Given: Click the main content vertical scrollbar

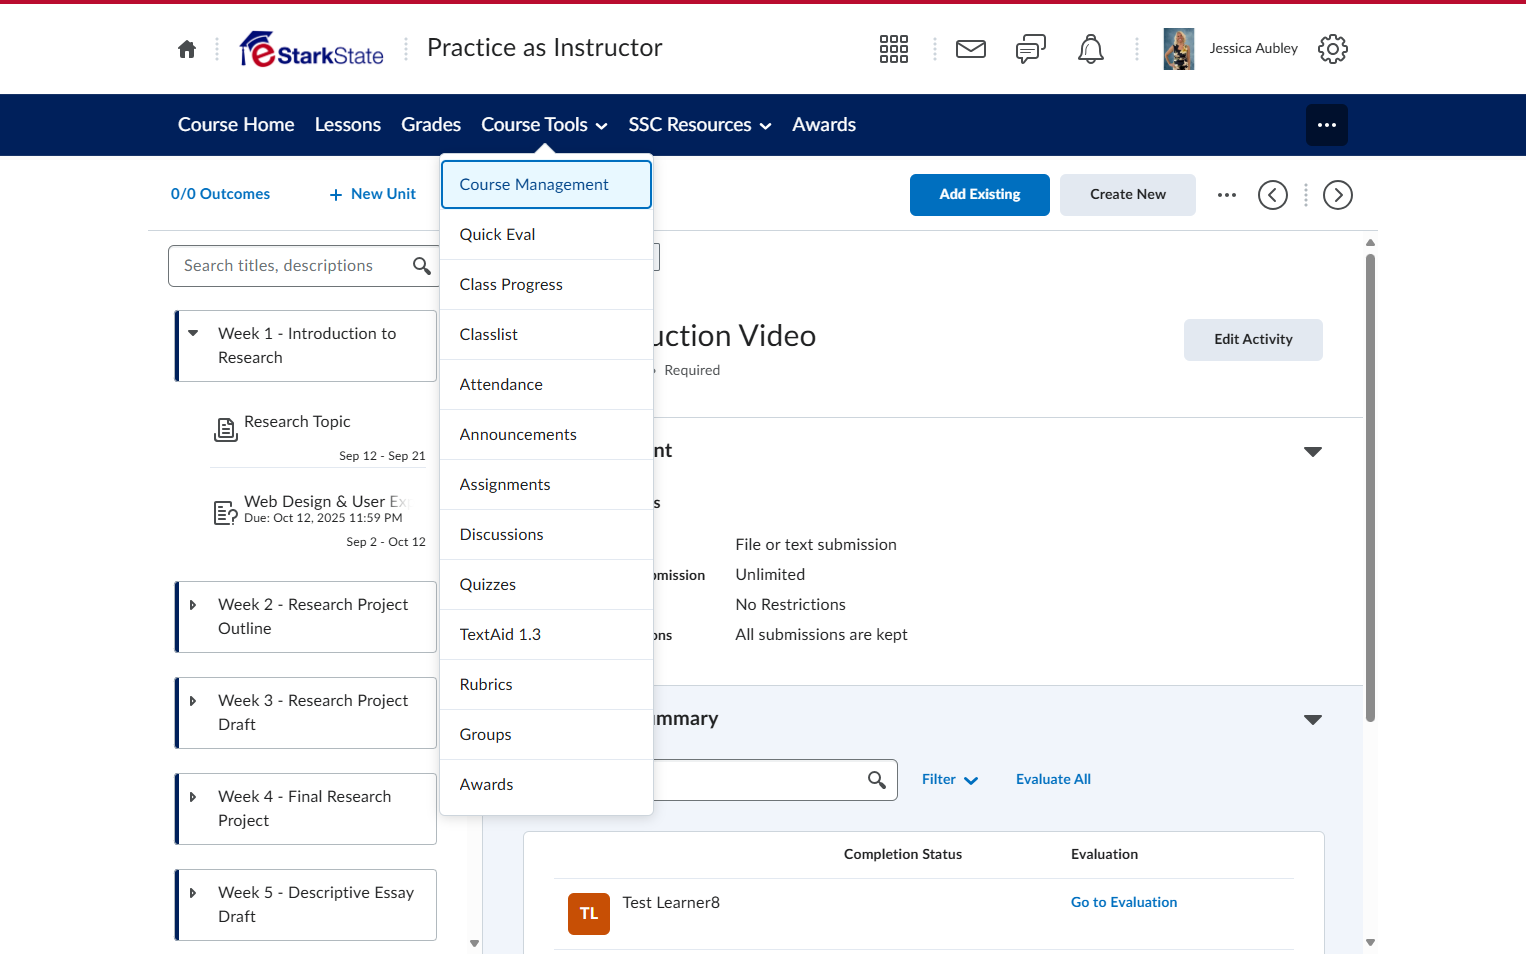Looking at the screenshot, I should pyautogui.click(x=1370, y=487).
